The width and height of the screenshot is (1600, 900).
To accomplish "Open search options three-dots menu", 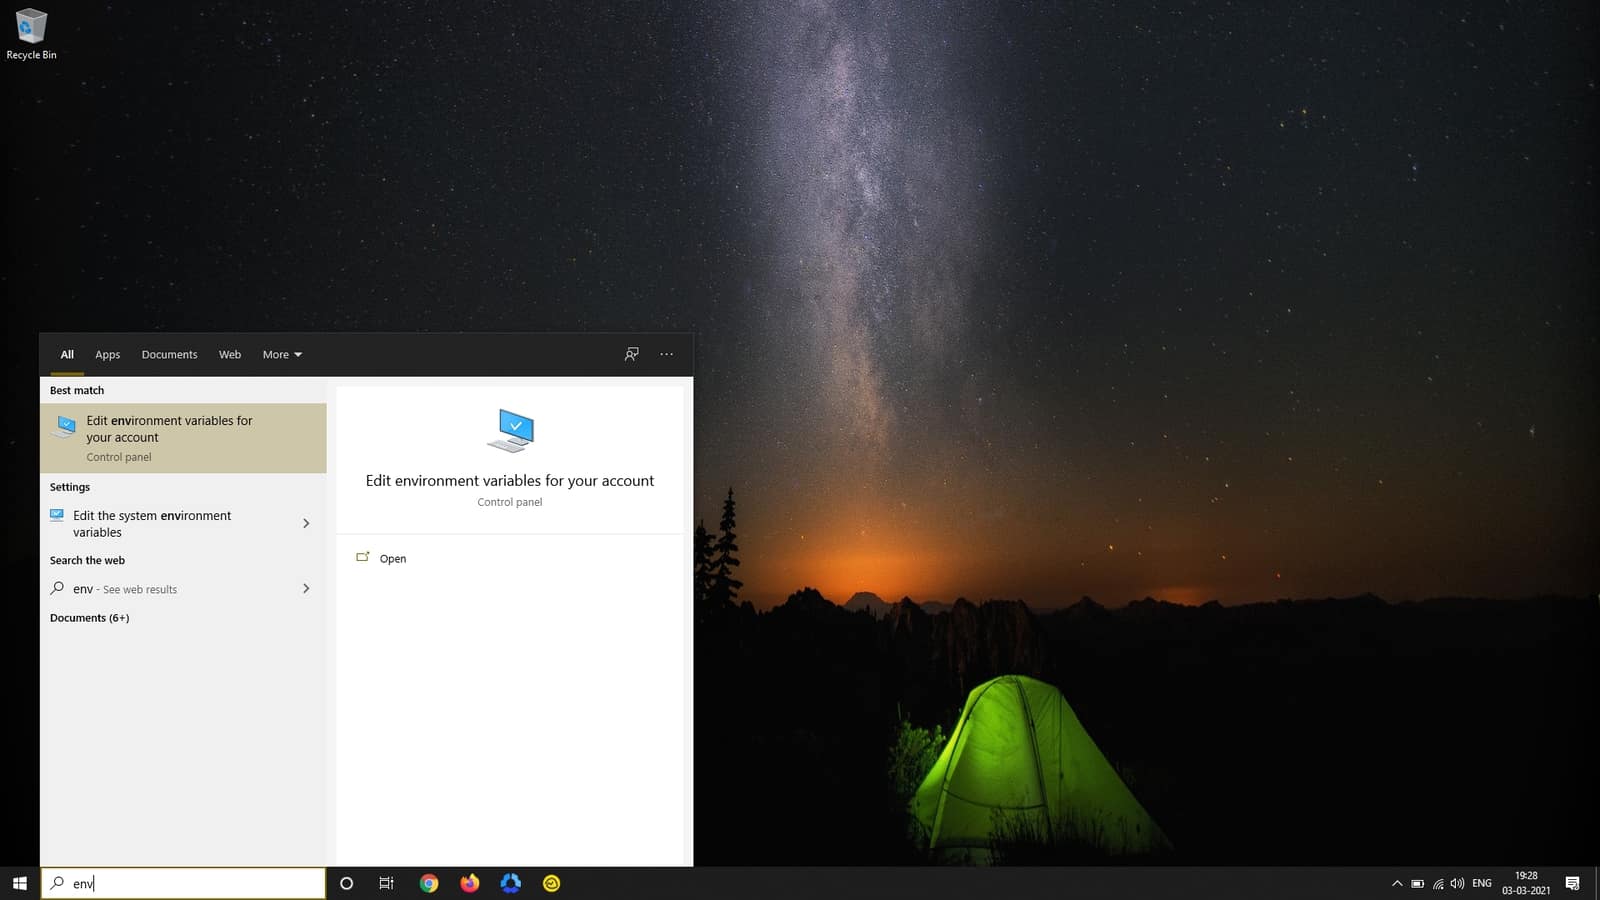I will coord(667,354).
